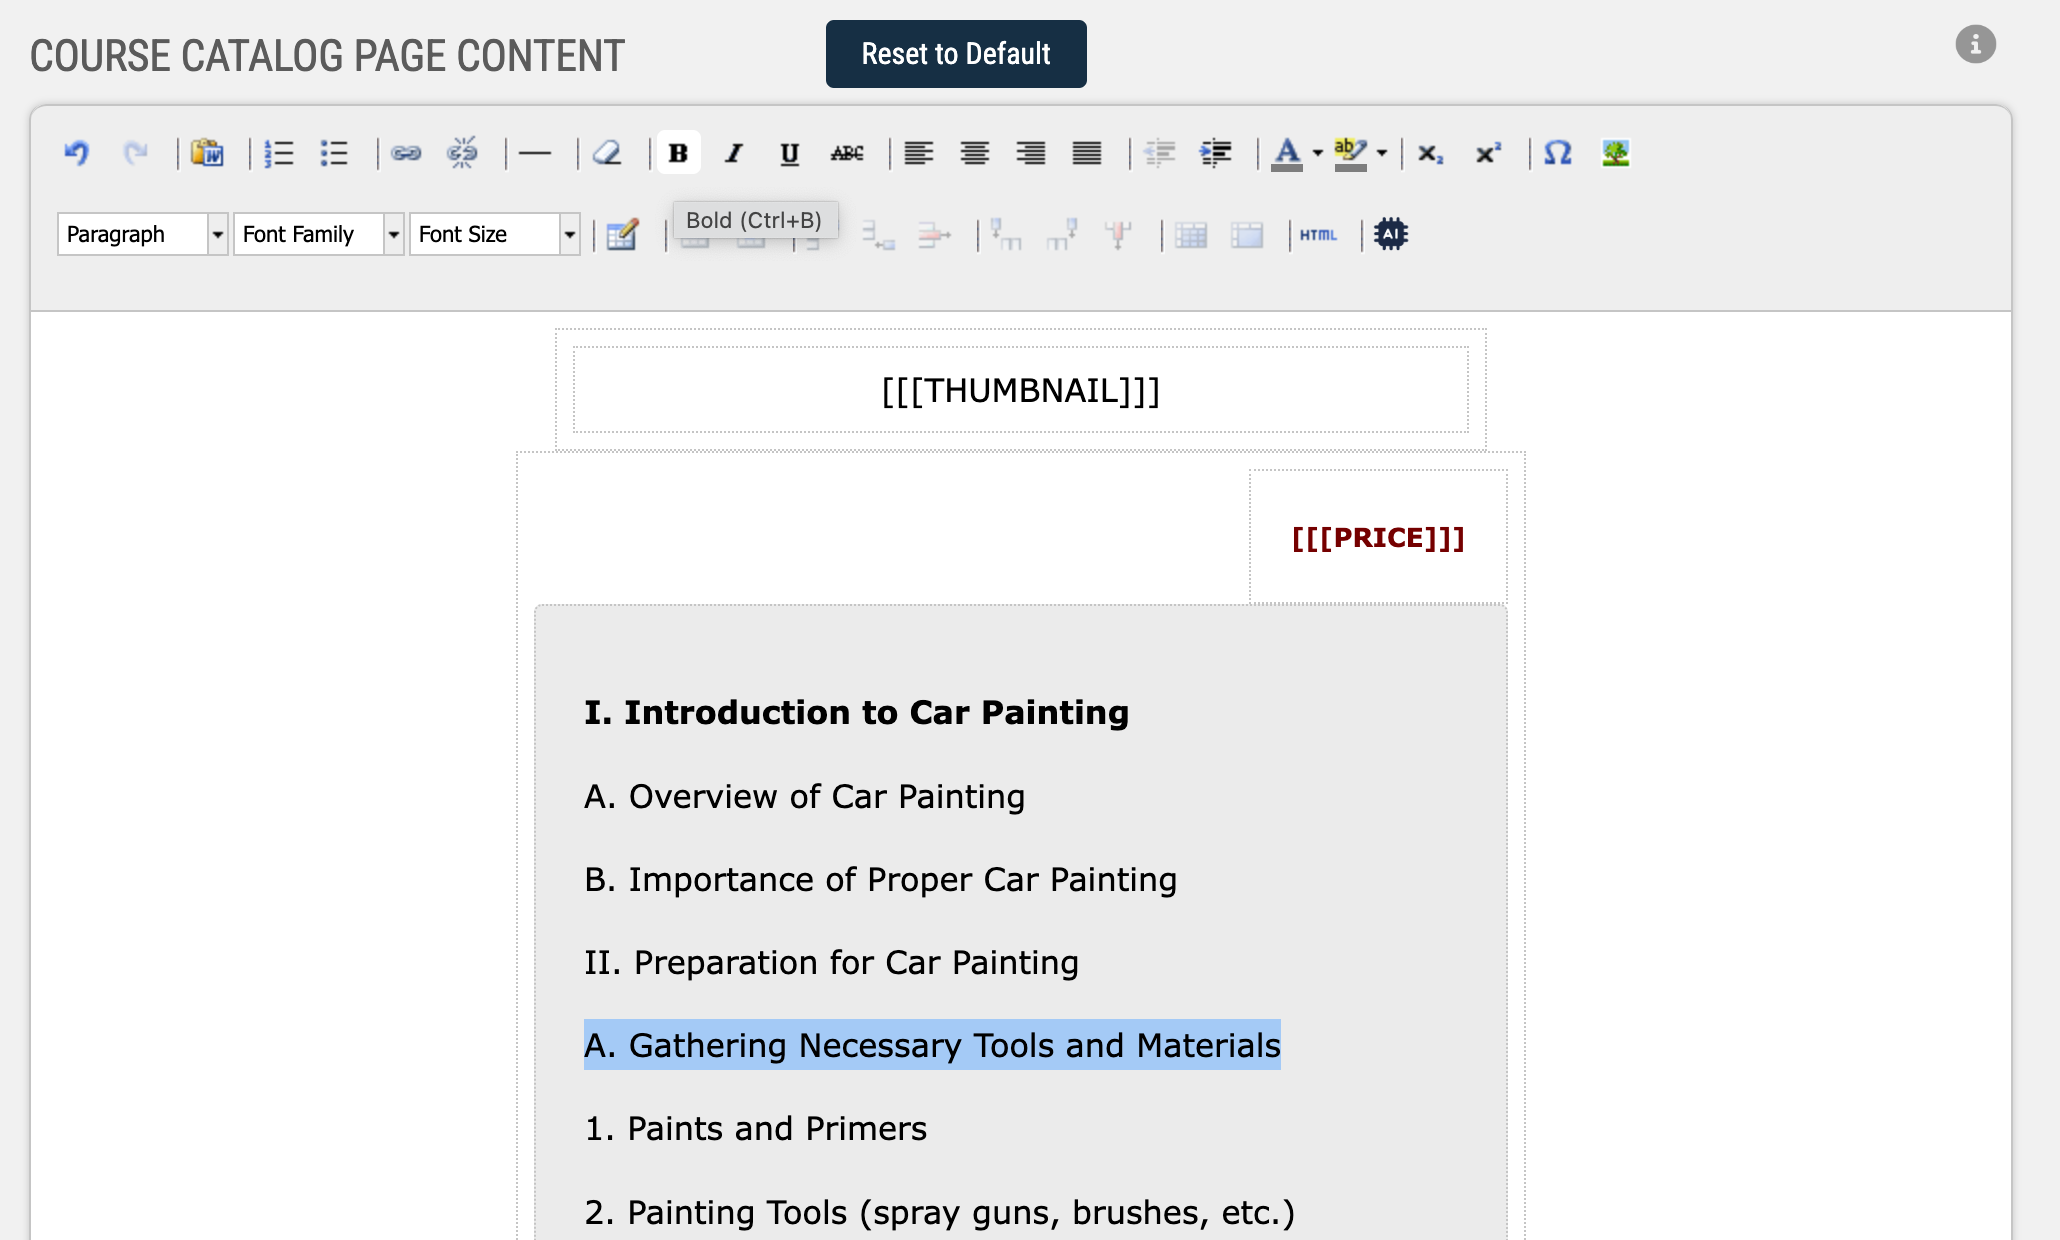Viewport: 2060px width, 1240px height.
Task: Click the insert column after icon
Action: click(1062, 235)
